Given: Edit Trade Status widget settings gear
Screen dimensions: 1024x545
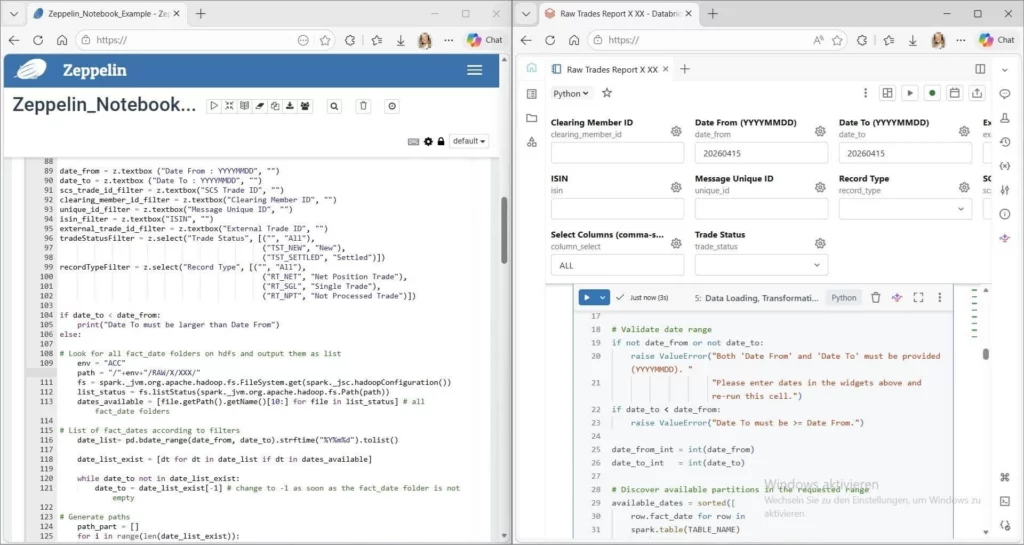Looking at the screenshot, I should click(x=820, y=243).
